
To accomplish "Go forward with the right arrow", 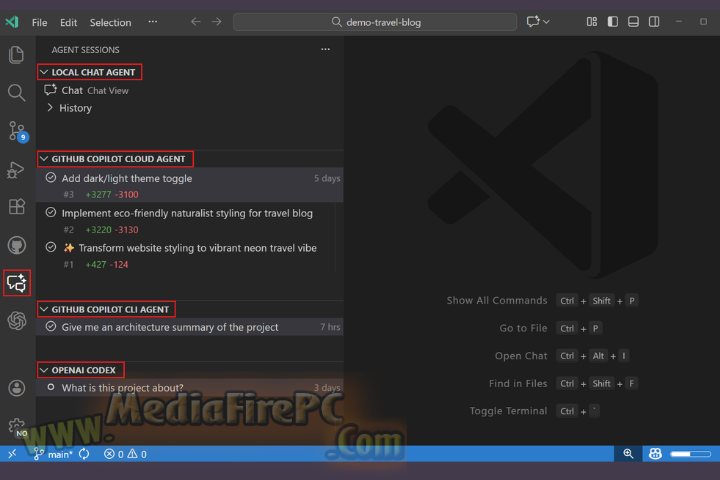I will (x=216, y=22).
